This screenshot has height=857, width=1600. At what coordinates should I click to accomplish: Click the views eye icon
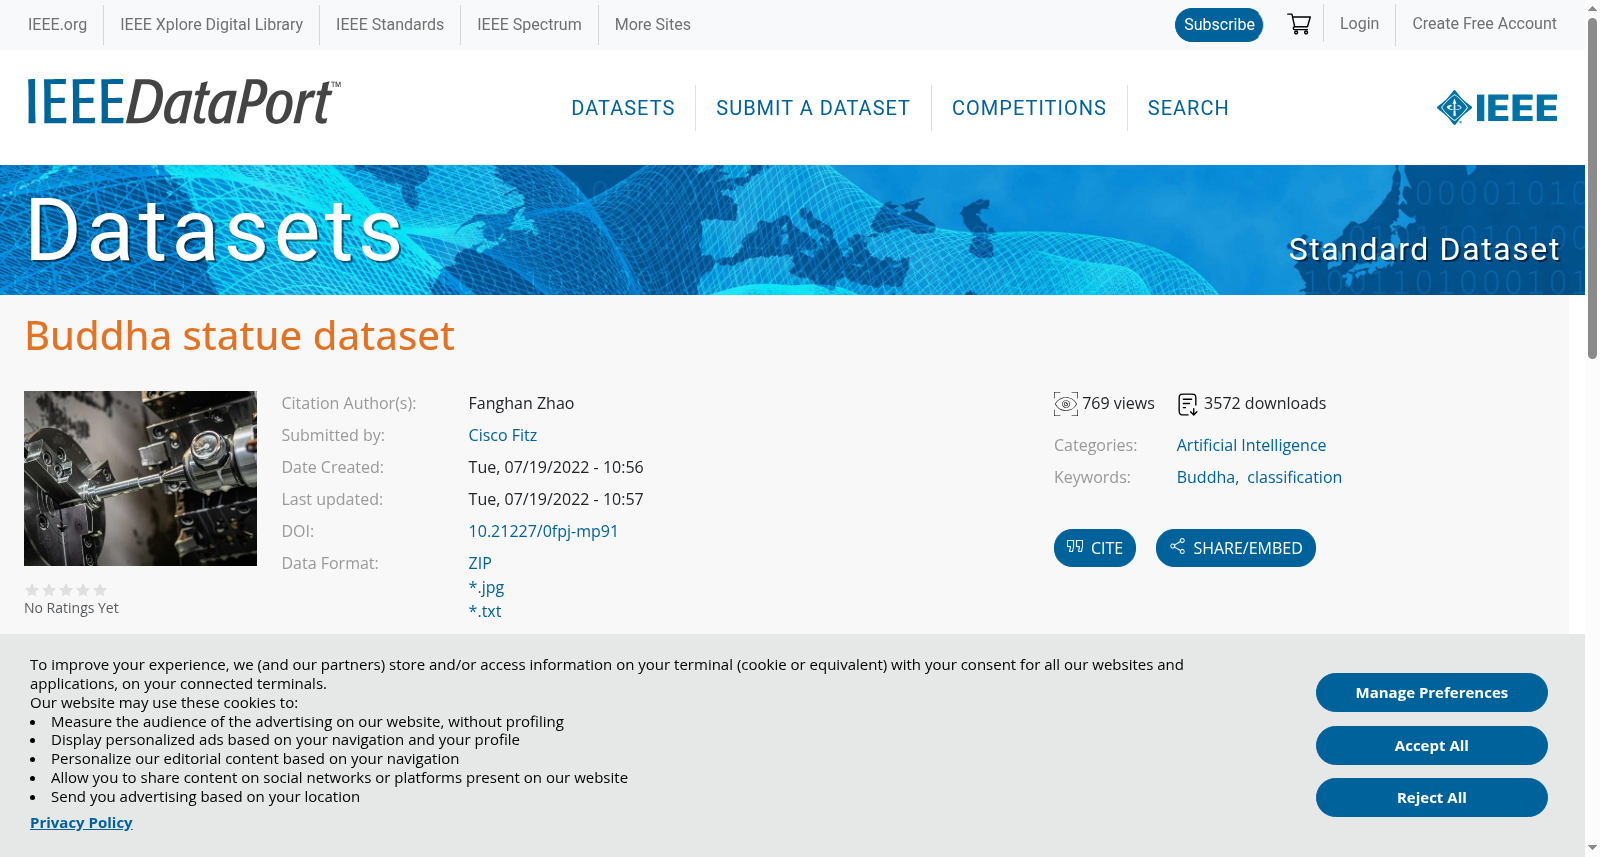(1066, 404)
